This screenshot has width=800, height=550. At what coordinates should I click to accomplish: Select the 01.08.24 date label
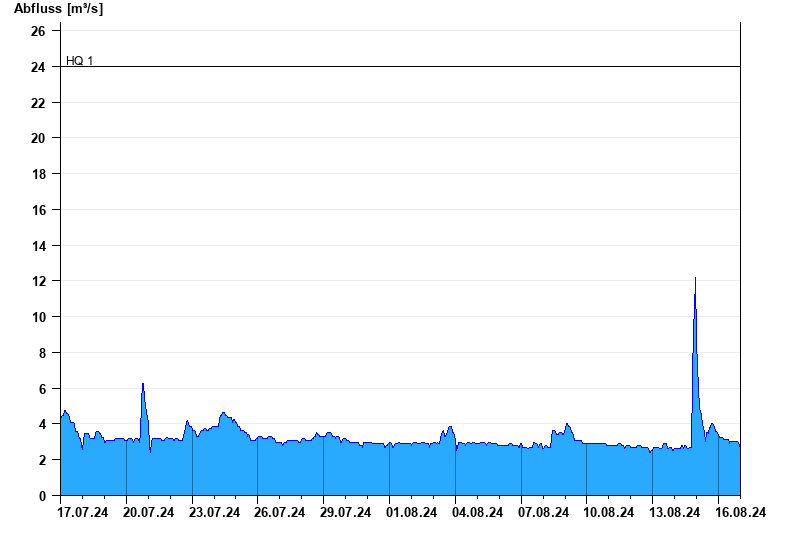point(412,513)
